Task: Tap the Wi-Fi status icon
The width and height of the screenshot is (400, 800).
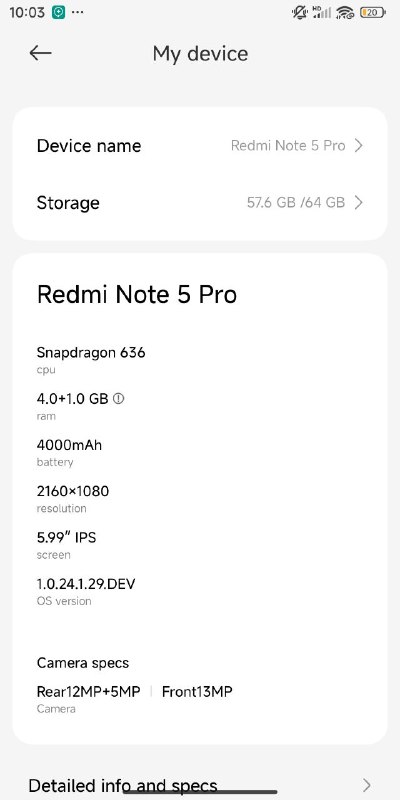Action: coord(345,12)
